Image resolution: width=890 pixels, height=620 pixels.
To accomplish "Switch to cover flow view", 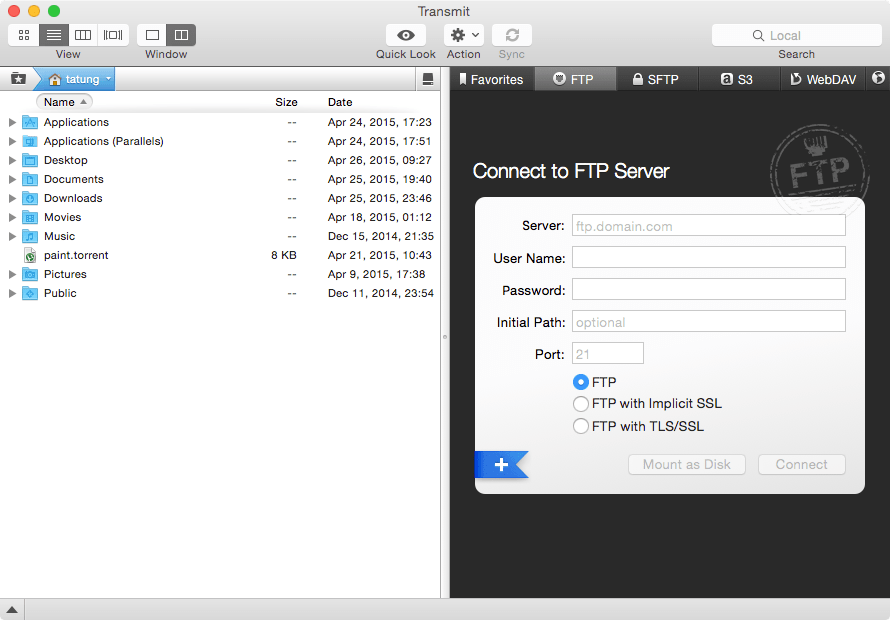I will click(113, 35).
